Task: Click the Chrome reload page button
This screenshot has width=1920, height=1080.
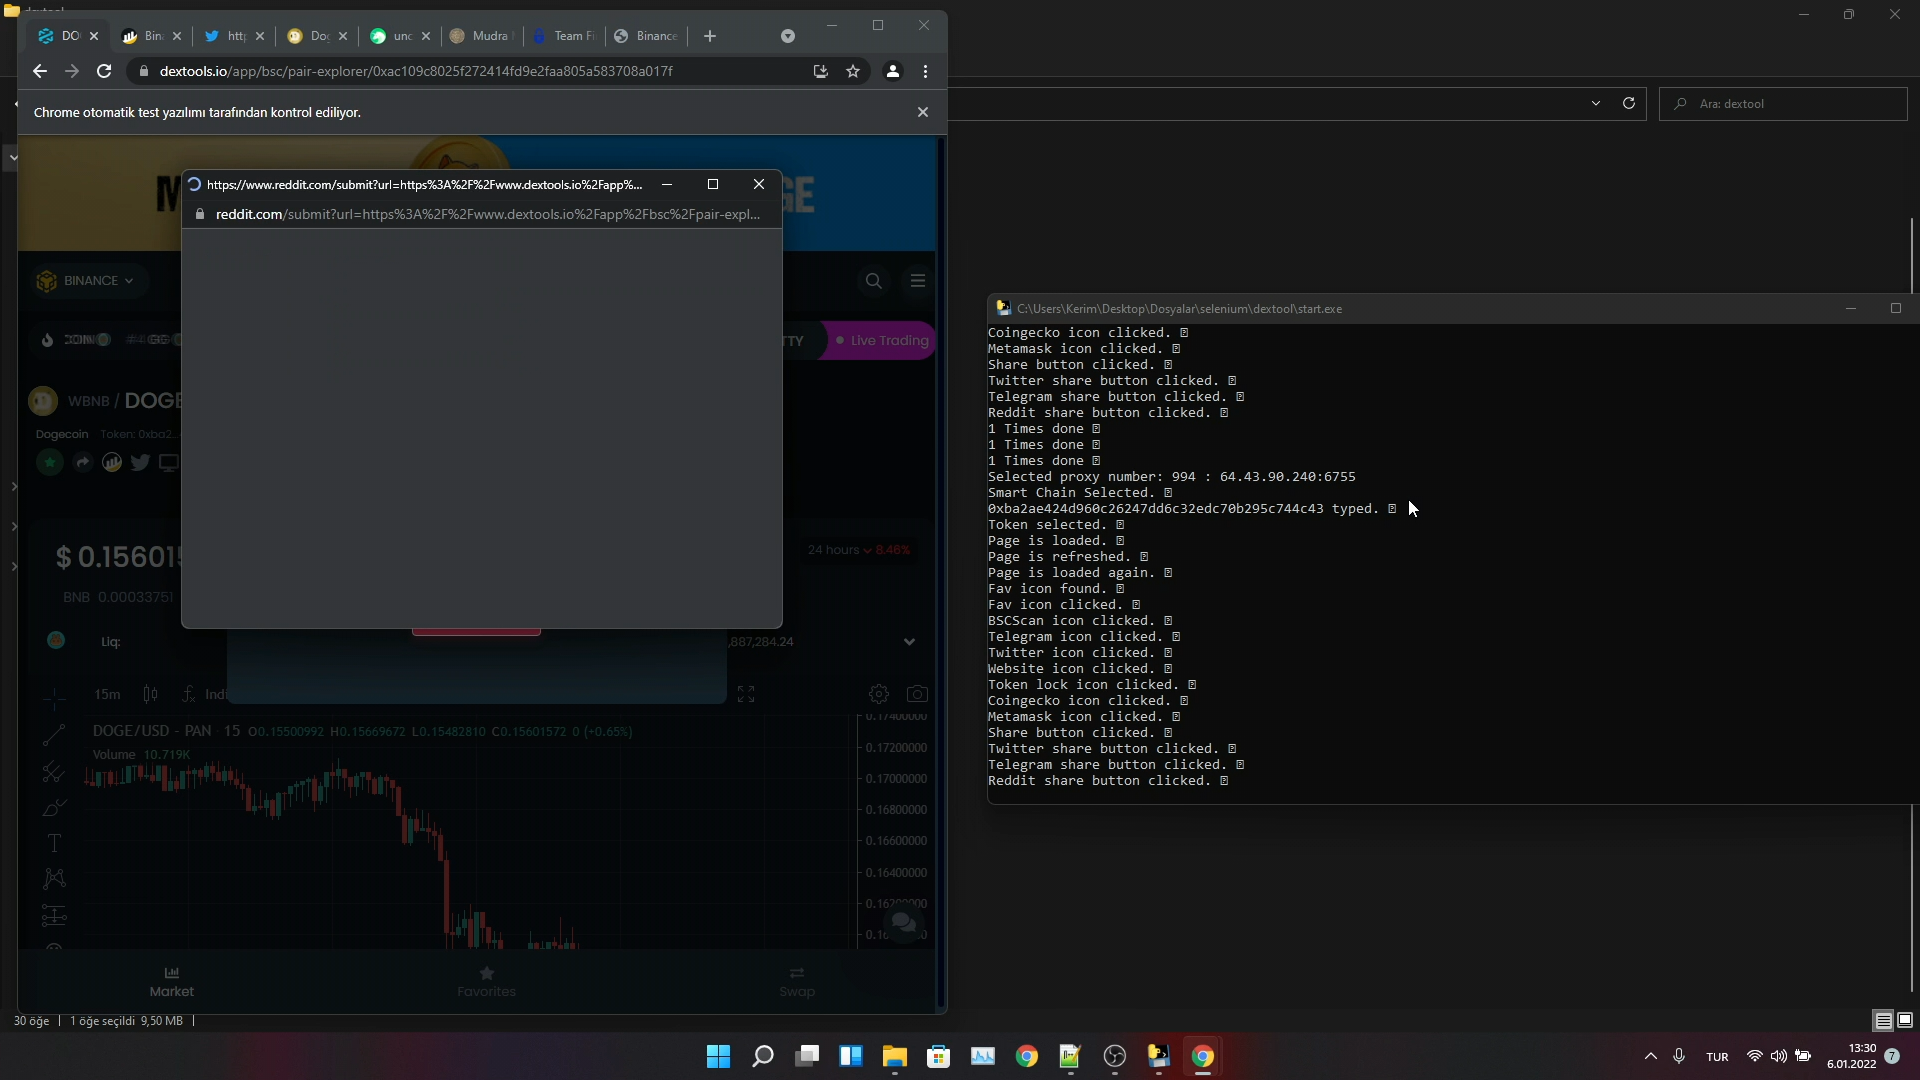Action: click(104, 71)
